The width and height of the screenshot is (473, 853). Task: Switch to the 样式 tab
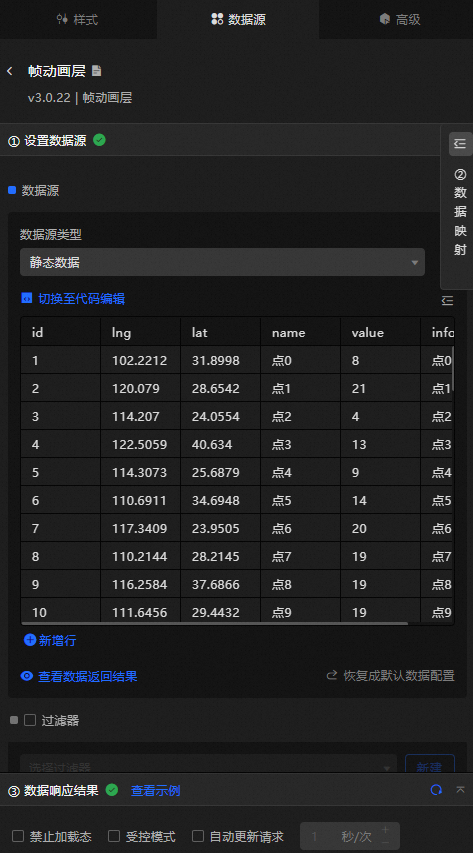(78, 20)
